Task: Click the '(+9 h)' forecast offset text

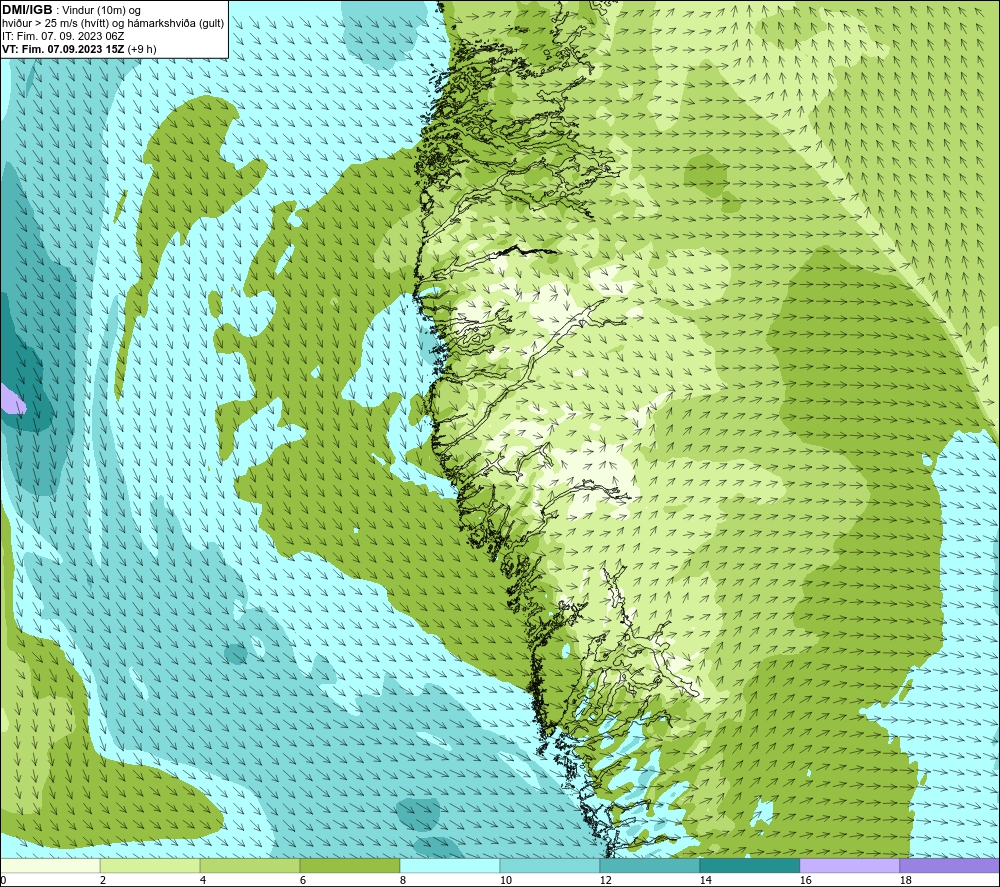Action: (142, 49)
